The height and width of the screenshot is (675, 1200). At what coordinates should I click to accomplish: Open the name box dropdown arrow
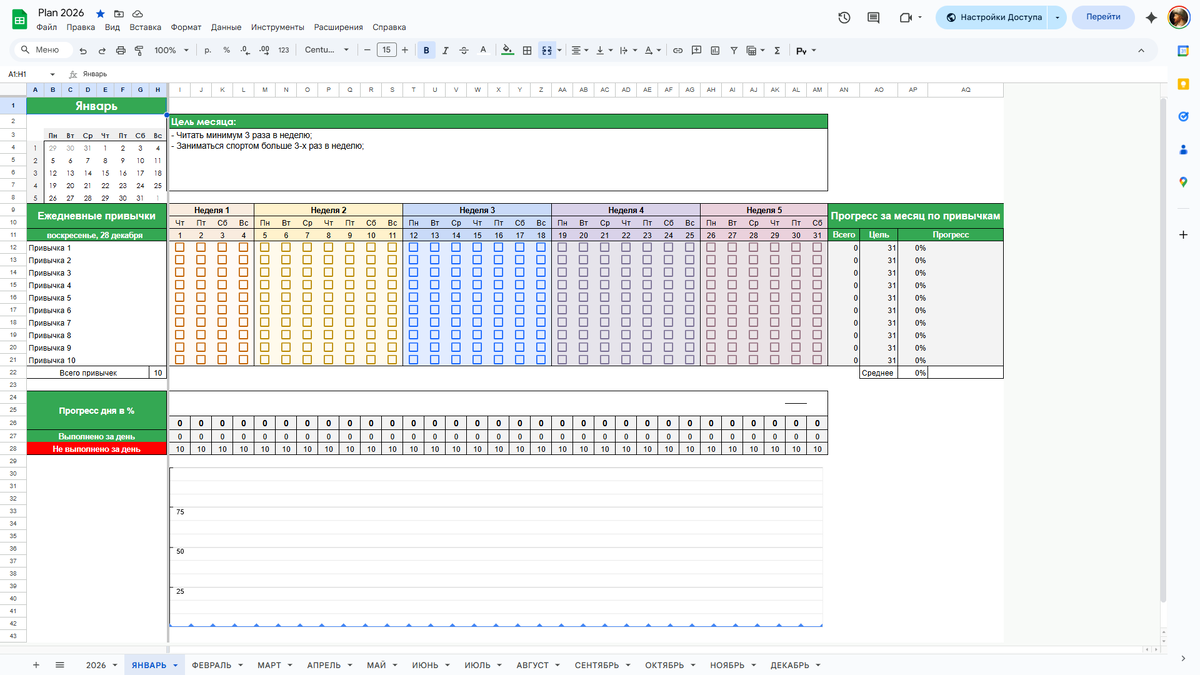(x=53, y=74)
